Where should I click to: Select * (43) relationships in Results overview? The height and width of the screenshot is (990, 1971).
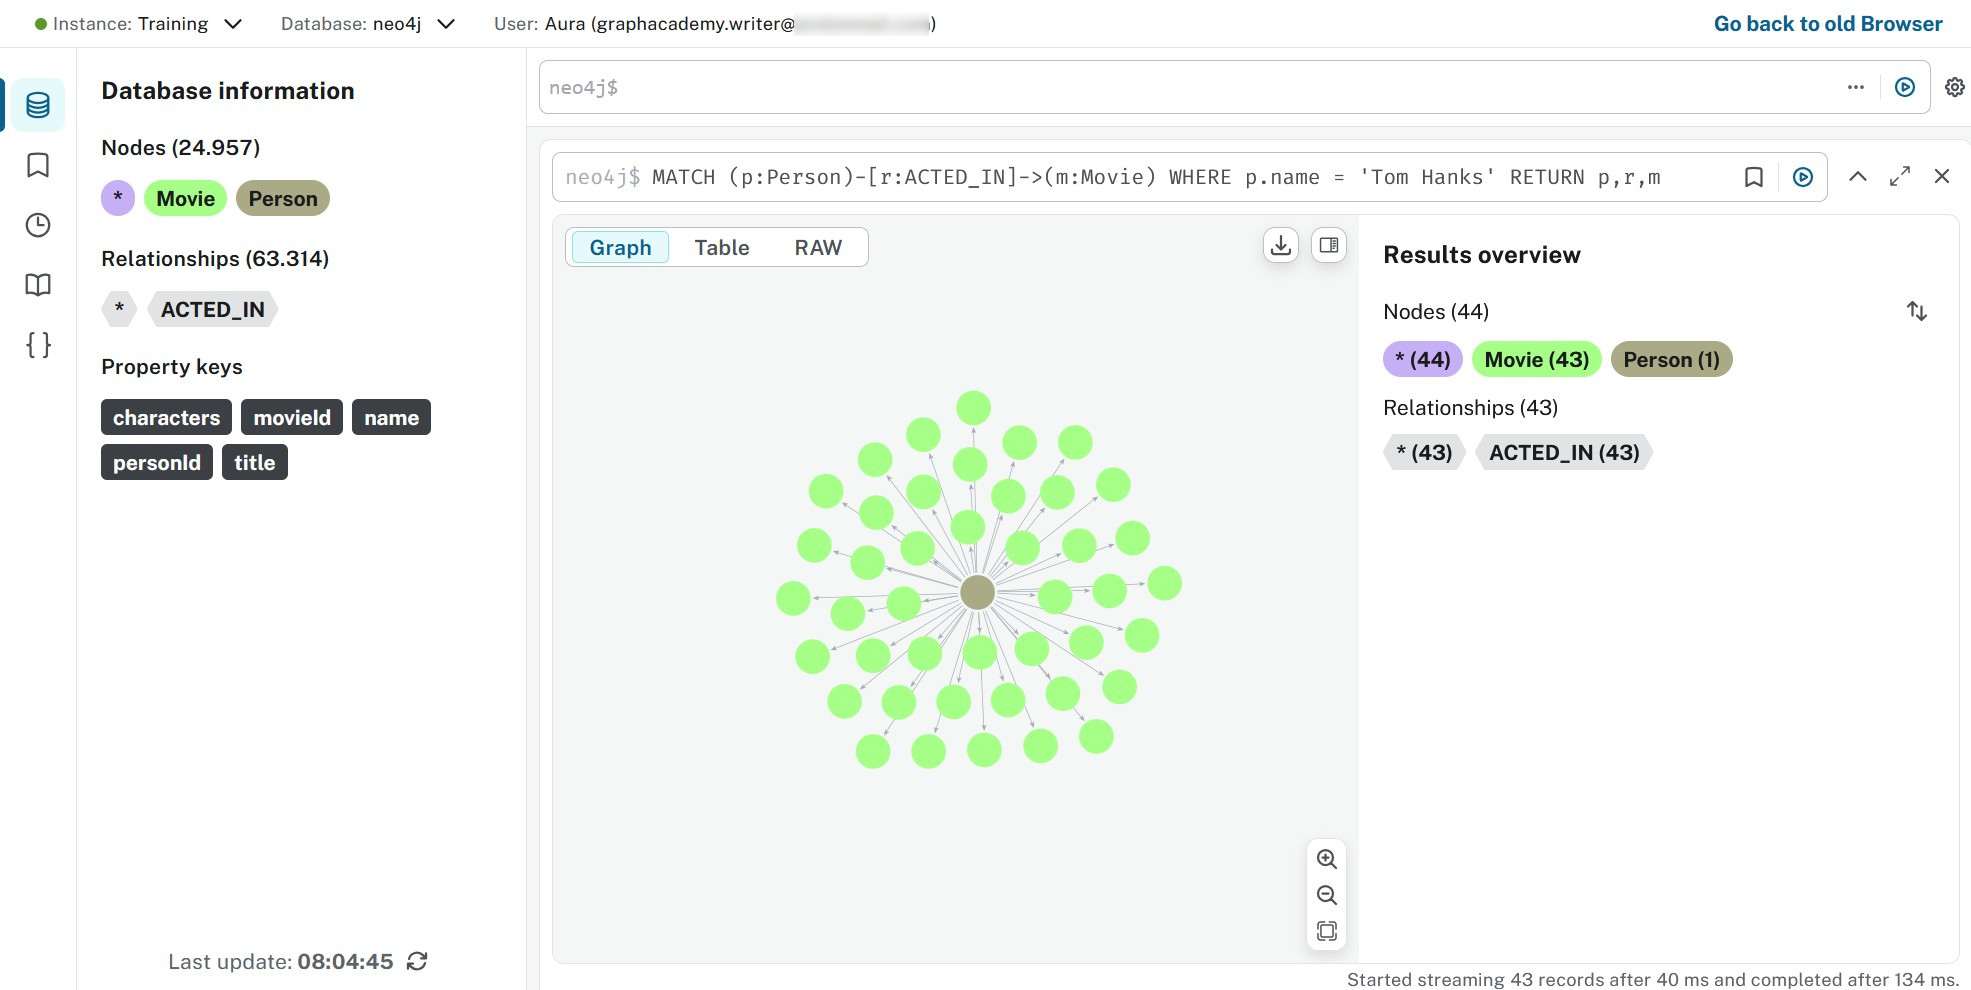pos(1424,453)
